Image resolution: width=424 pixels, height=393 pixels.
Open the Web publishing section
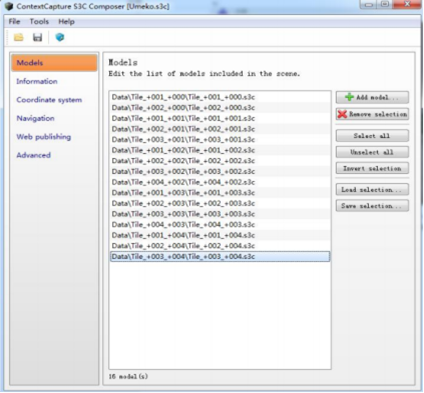pos(44,137)
